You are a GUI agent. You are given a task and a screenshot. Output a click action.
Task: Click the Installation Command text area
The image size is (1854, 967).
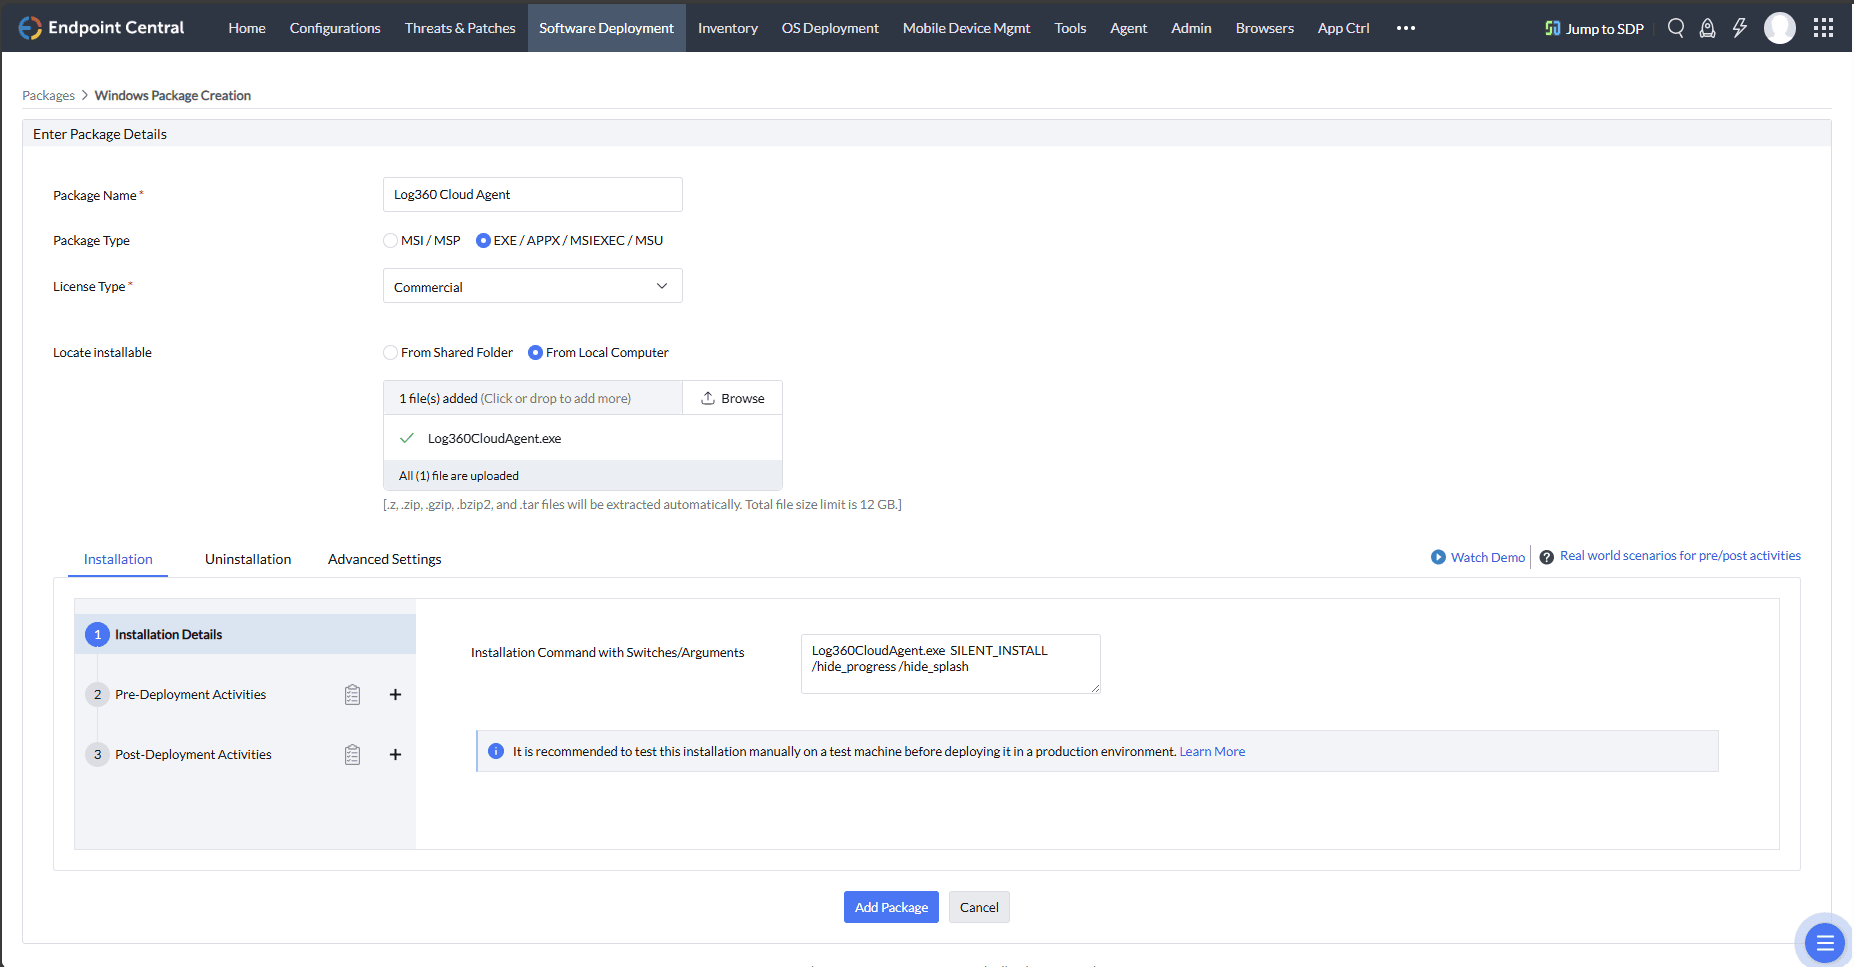click(951, 664)
